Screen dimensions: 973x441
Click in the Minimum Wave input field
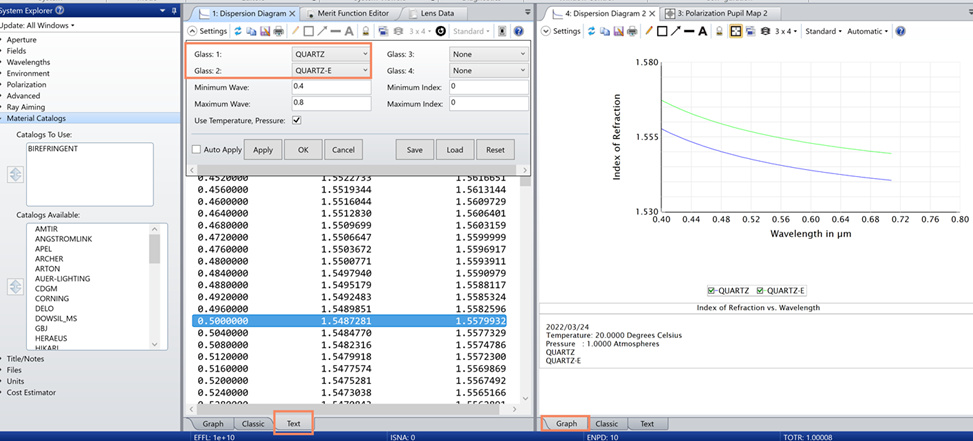tap(331, 87)
